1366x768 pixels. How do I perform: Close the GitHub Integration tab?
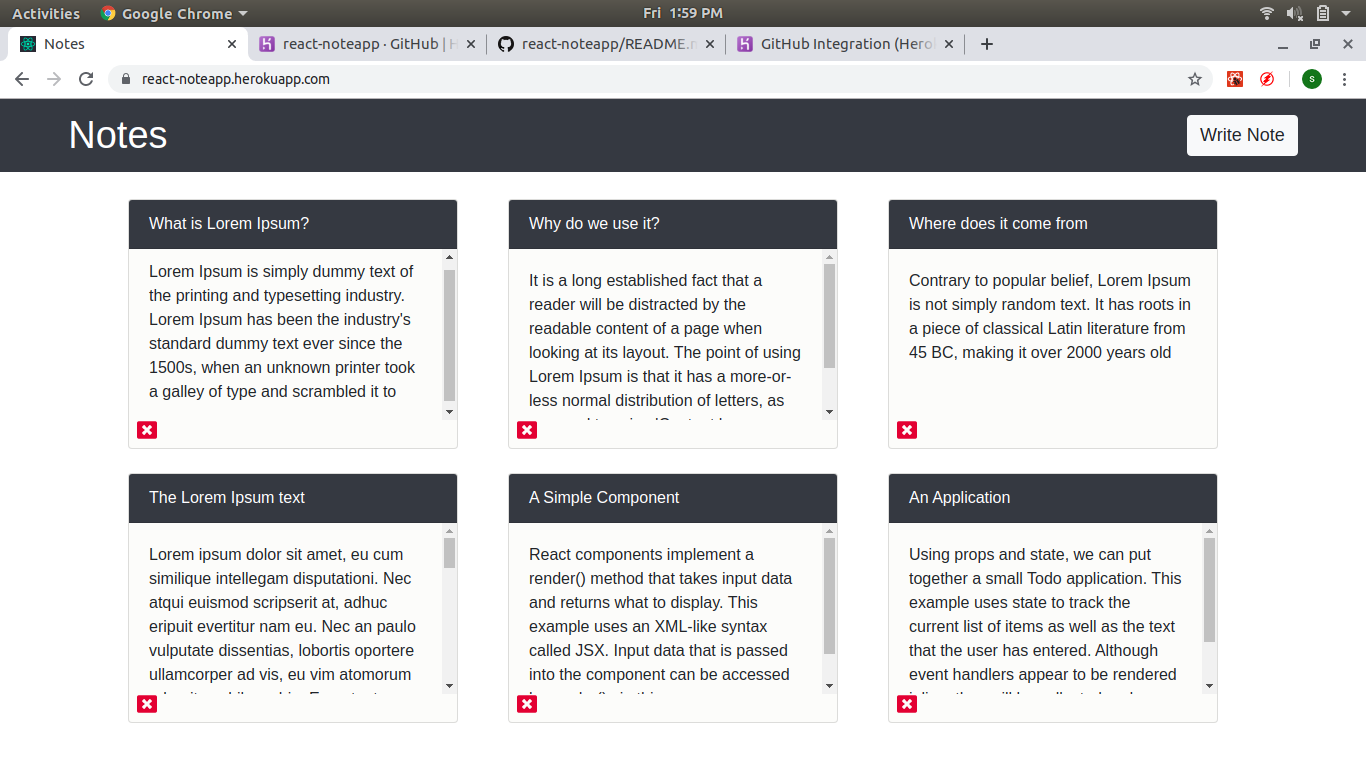click(x=949, y=44)
